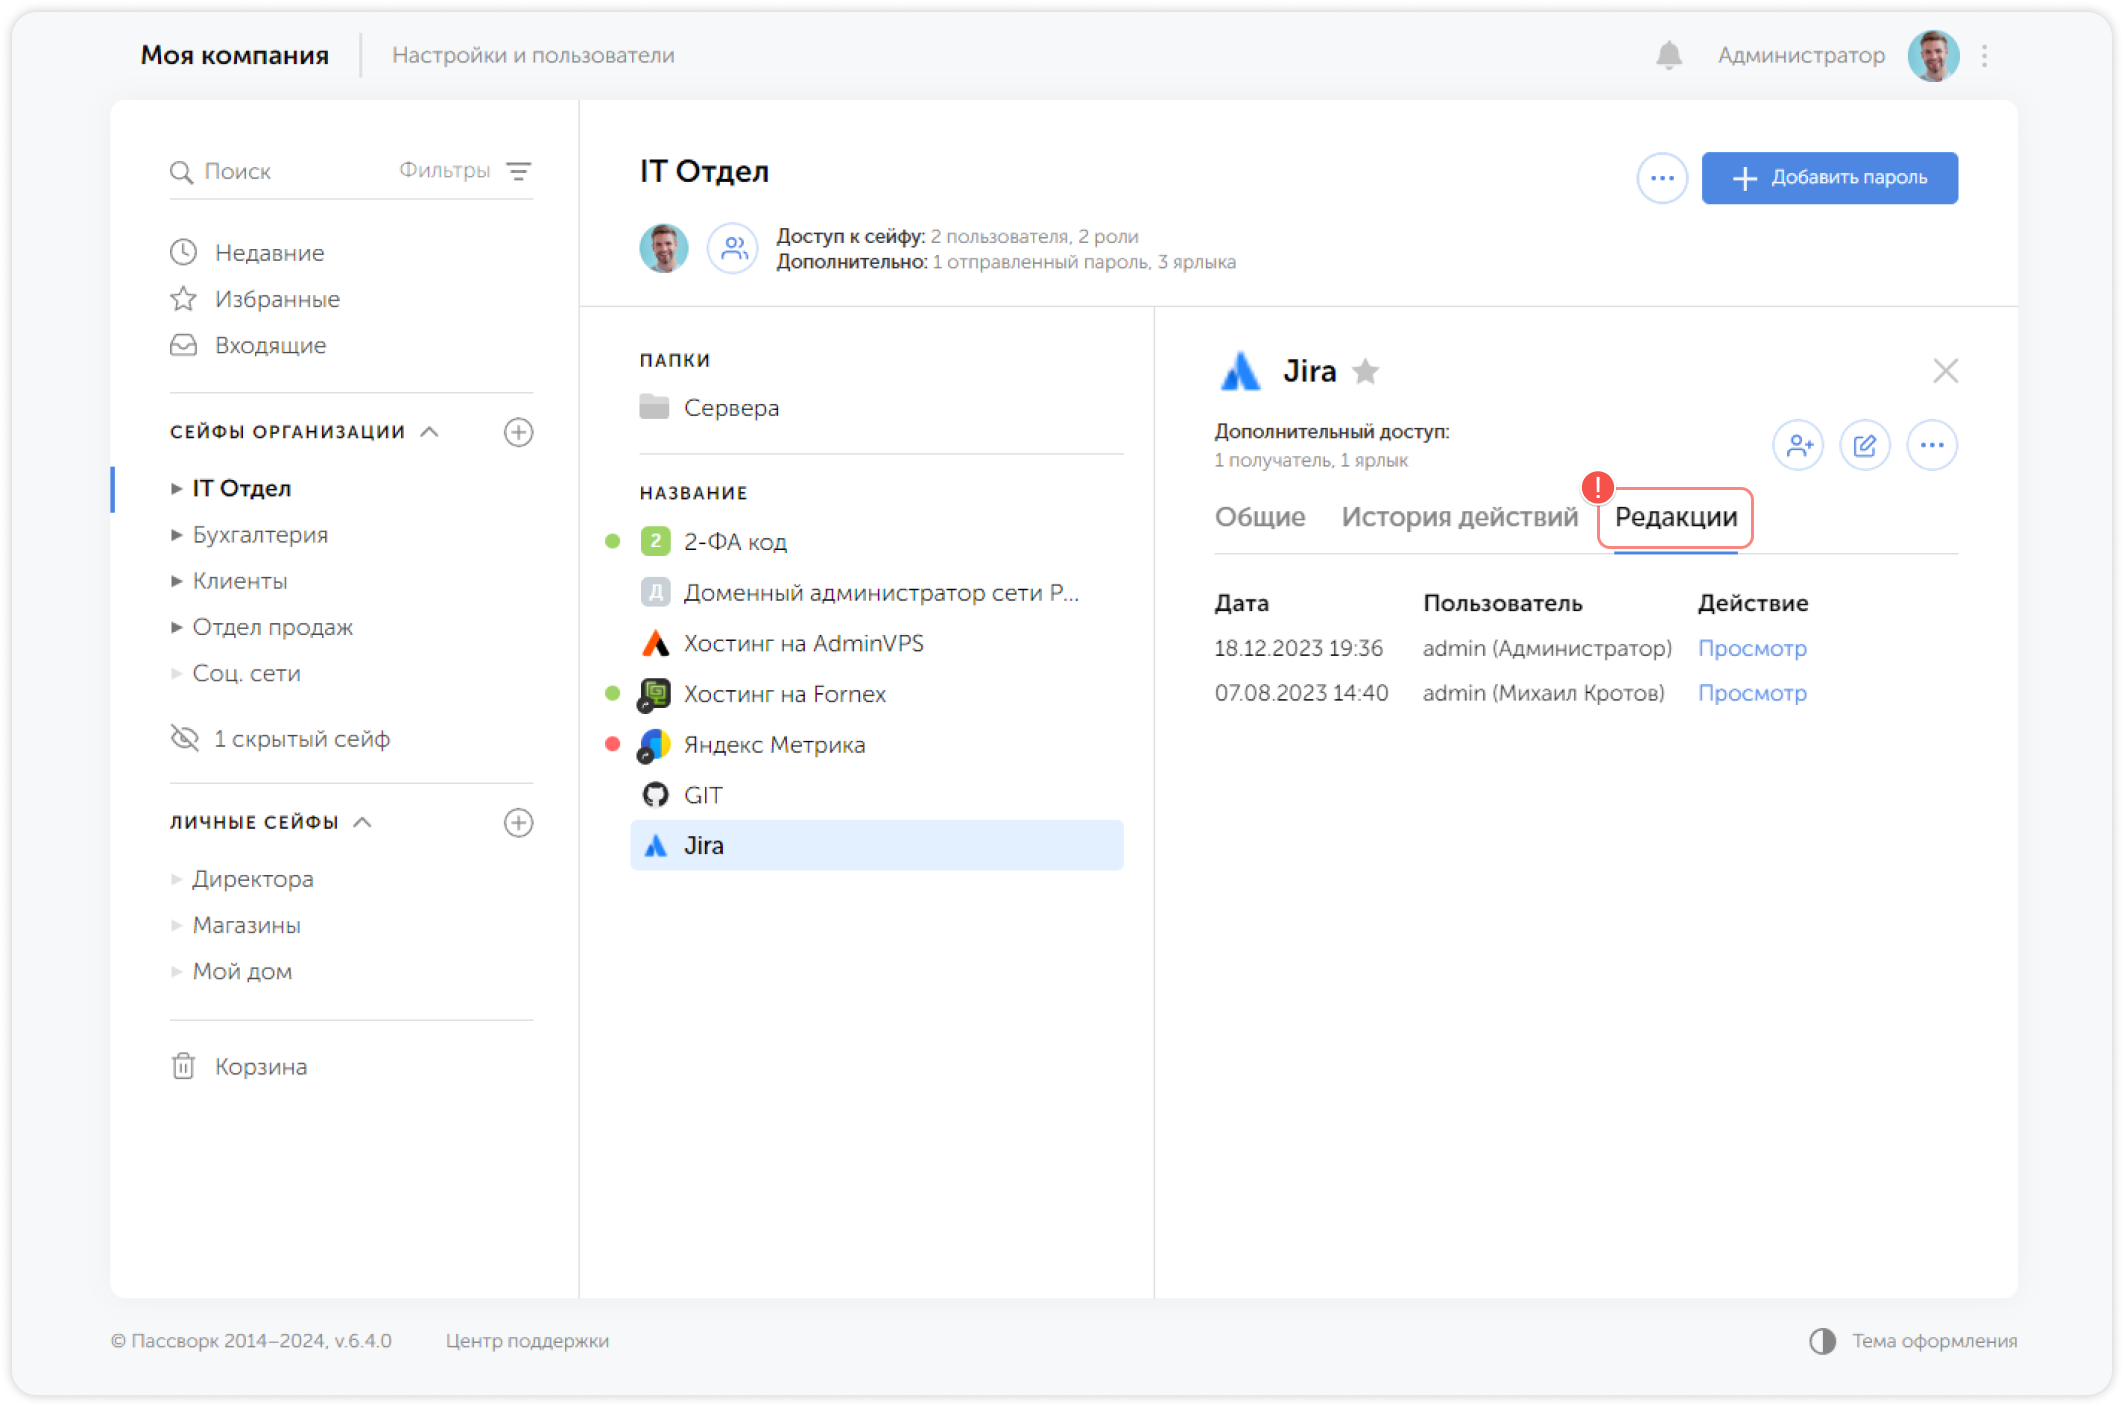
Task: Click Просмотр for the 18.12.2023 revision
Action: point(1752,648)
